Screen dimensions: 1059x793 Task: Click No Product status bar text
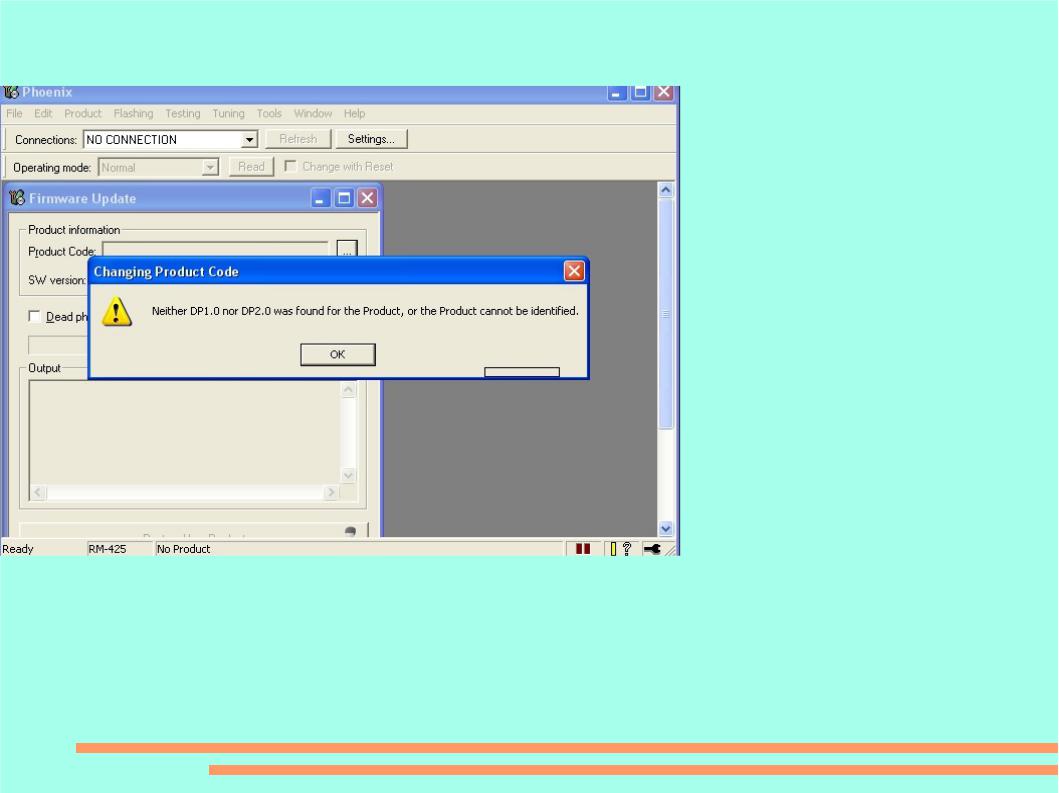pos(184,549)
